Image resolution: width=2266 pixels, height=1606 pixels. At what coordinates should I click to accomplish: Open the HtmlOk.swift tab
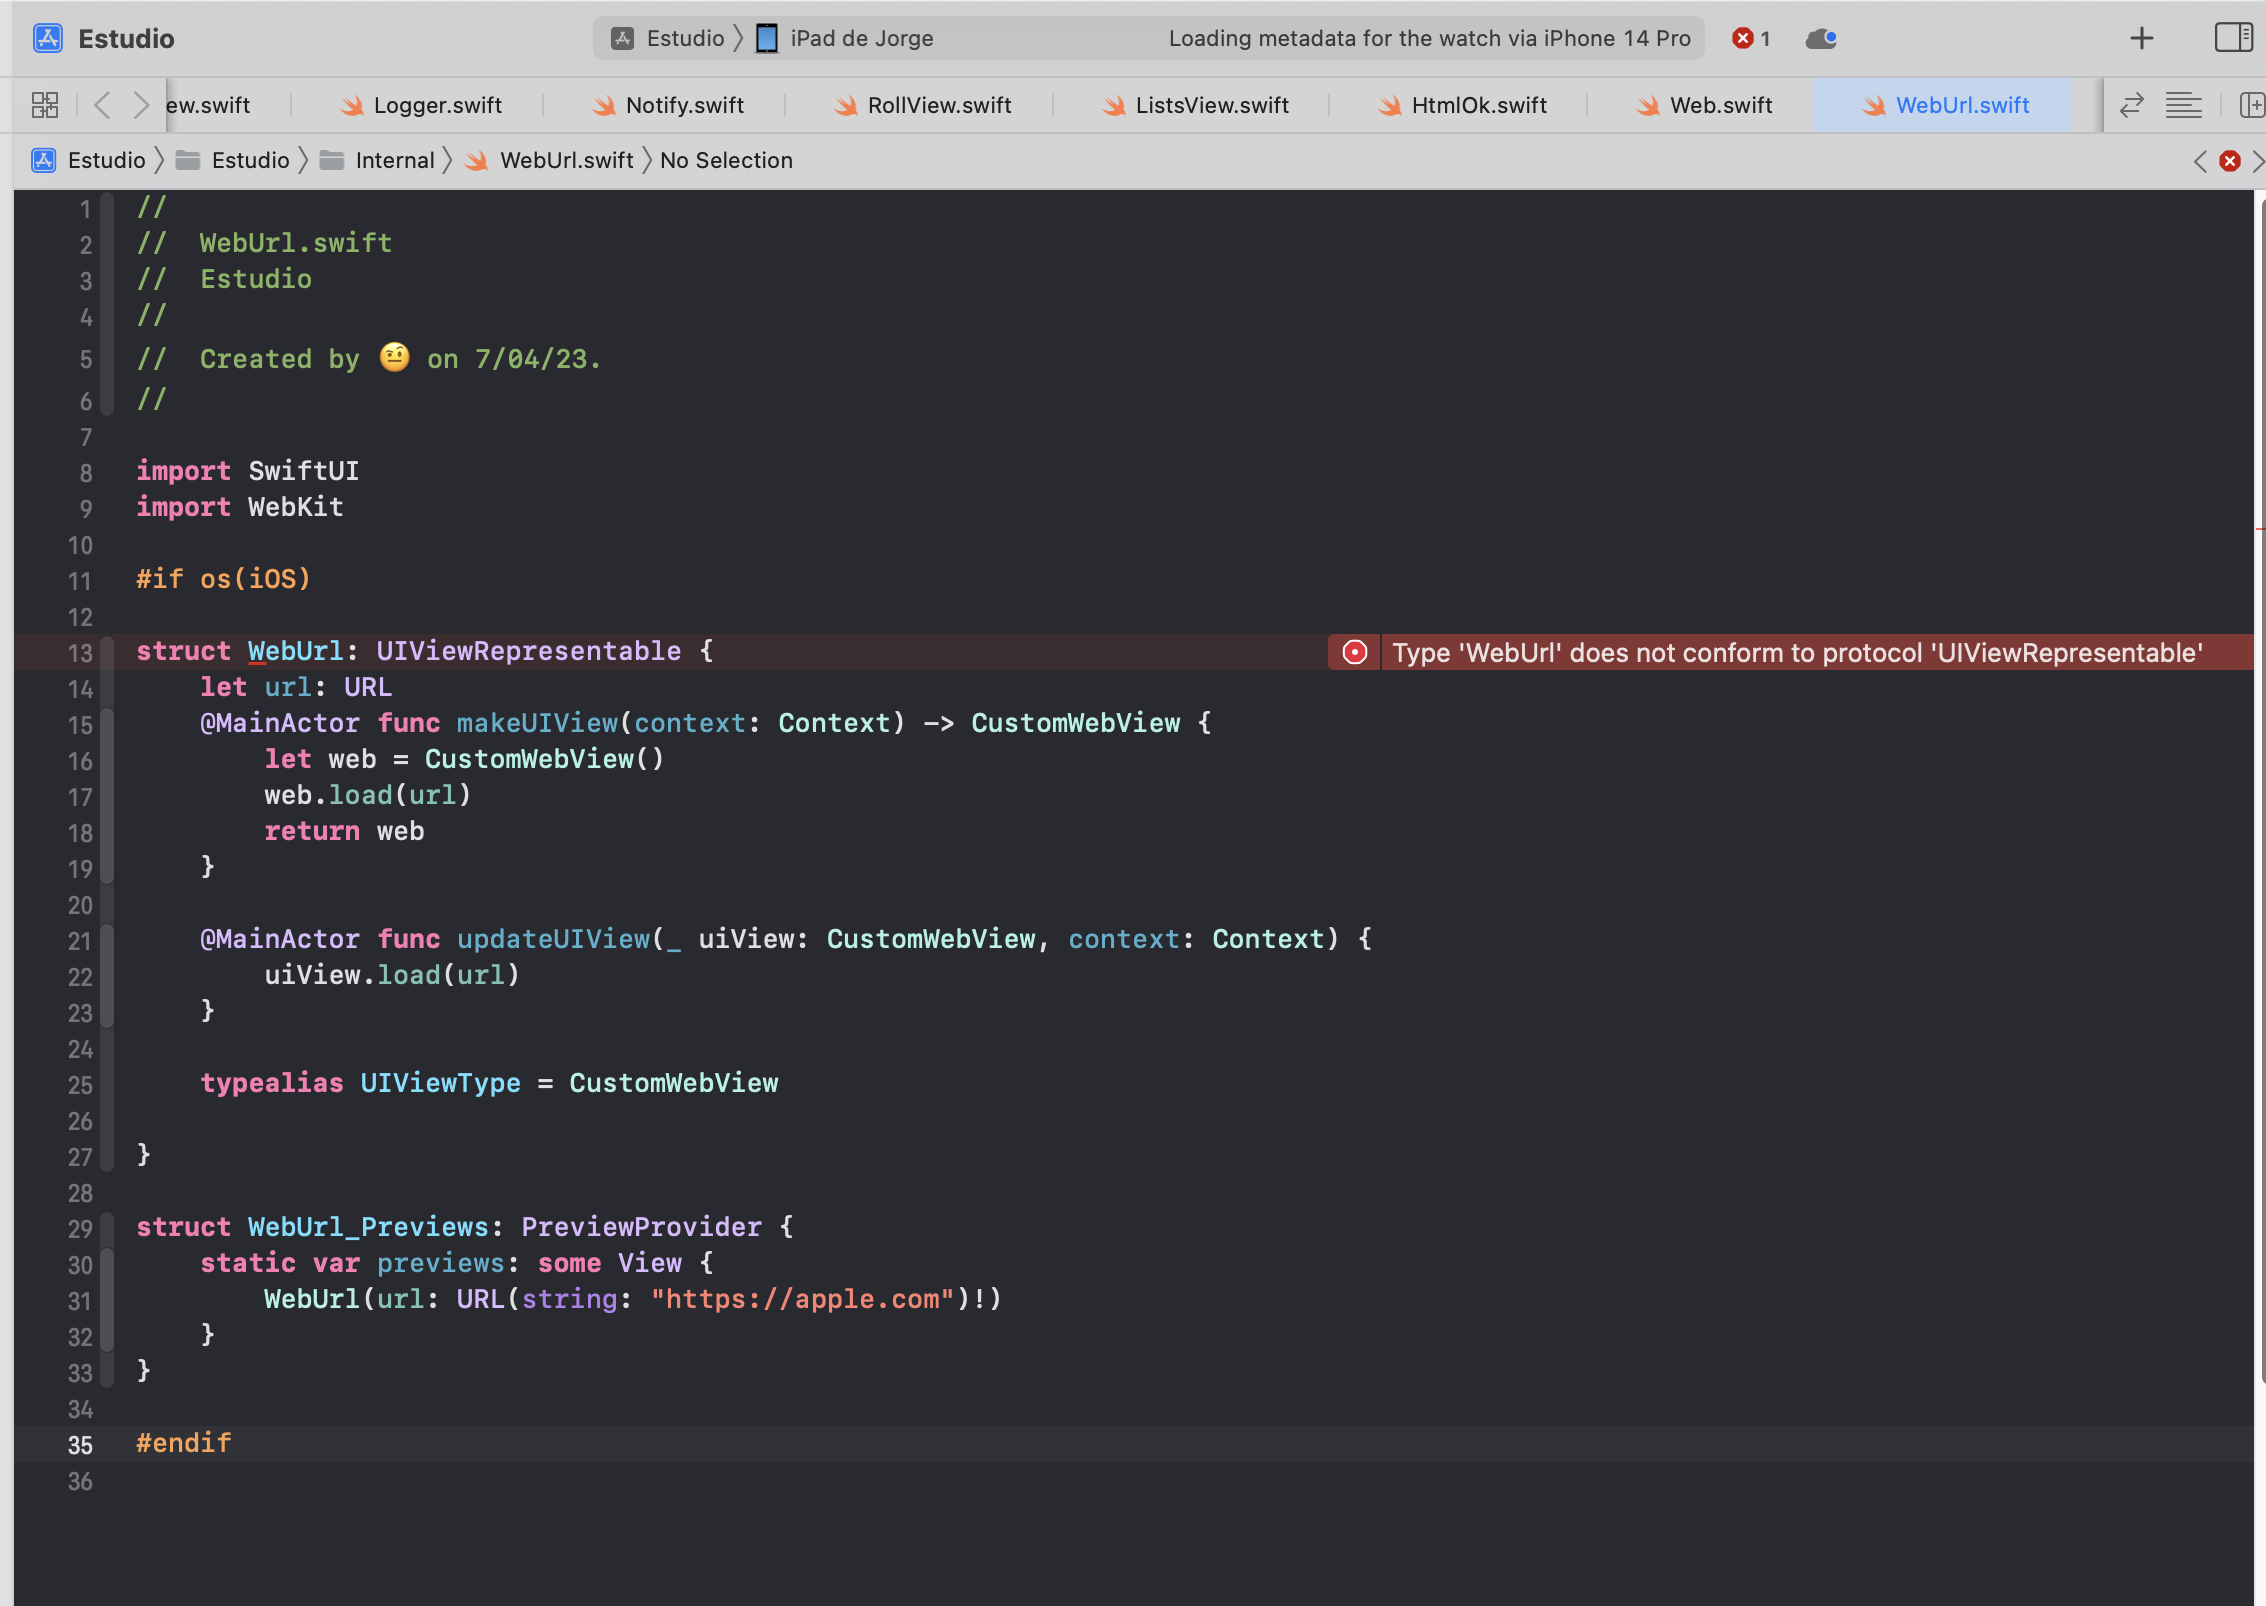pos(1478,105)
